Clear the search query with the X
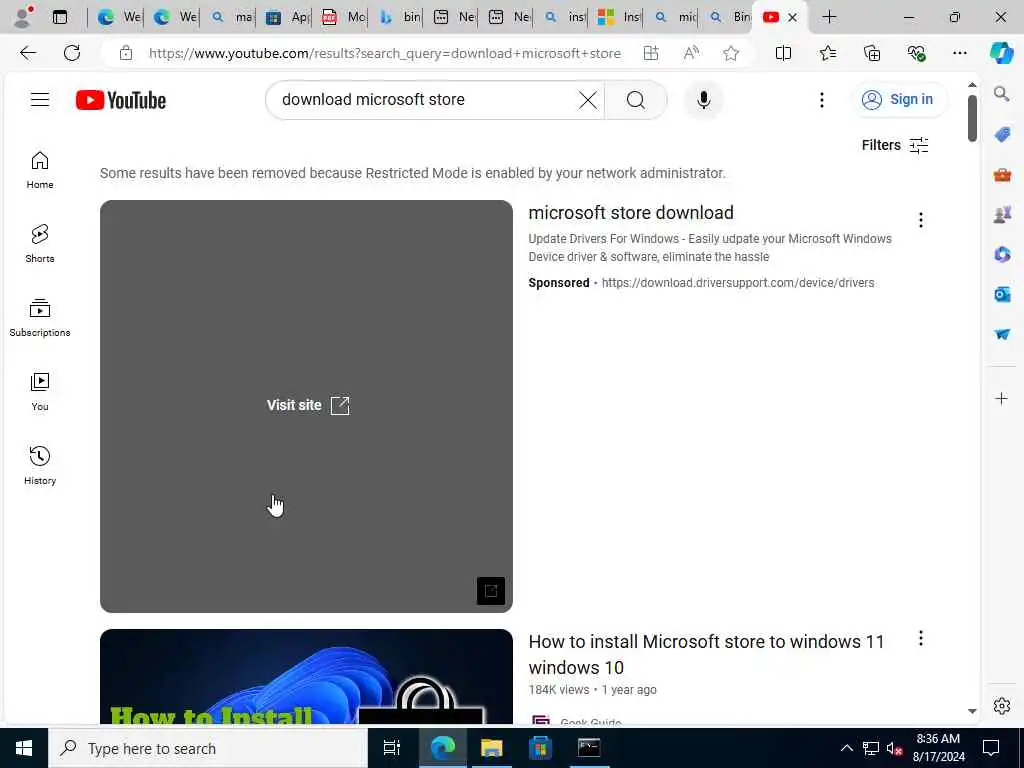Image resolution: width=1024 pixels, height=768 pixels. tap(588, 100)
